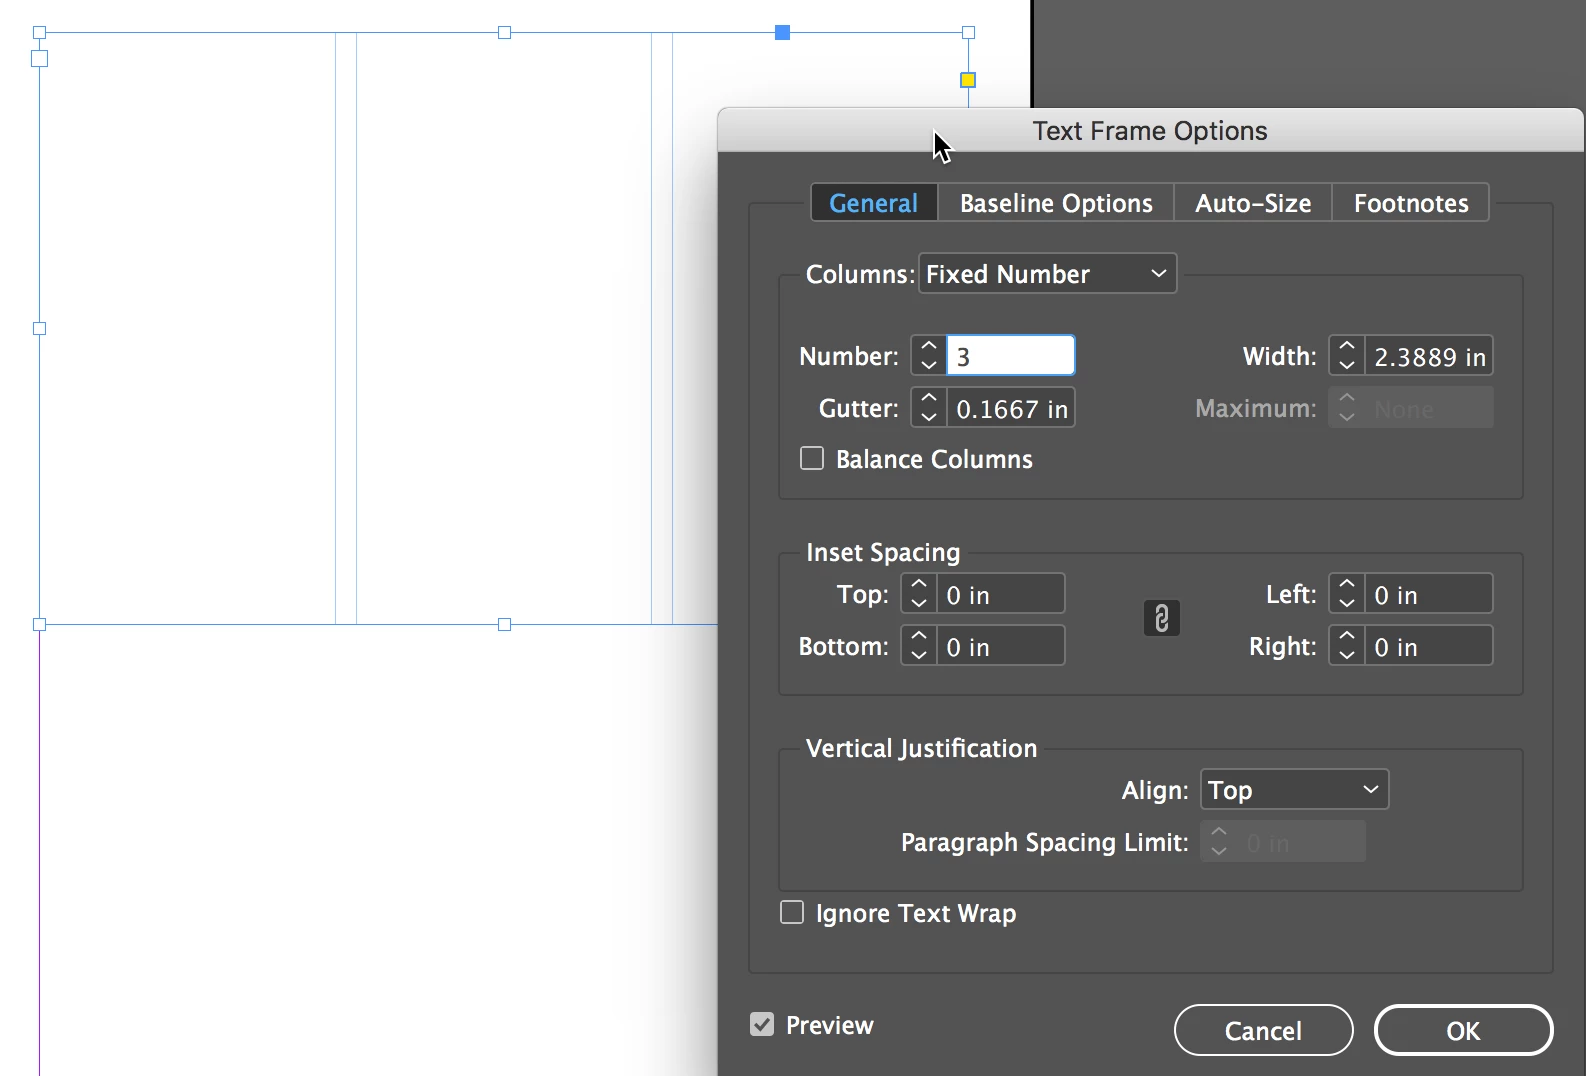Image resolution: width=1586 pixels, height=1076 pixels.
Task: Click the Bottom inset value field
Action: 1001,645
